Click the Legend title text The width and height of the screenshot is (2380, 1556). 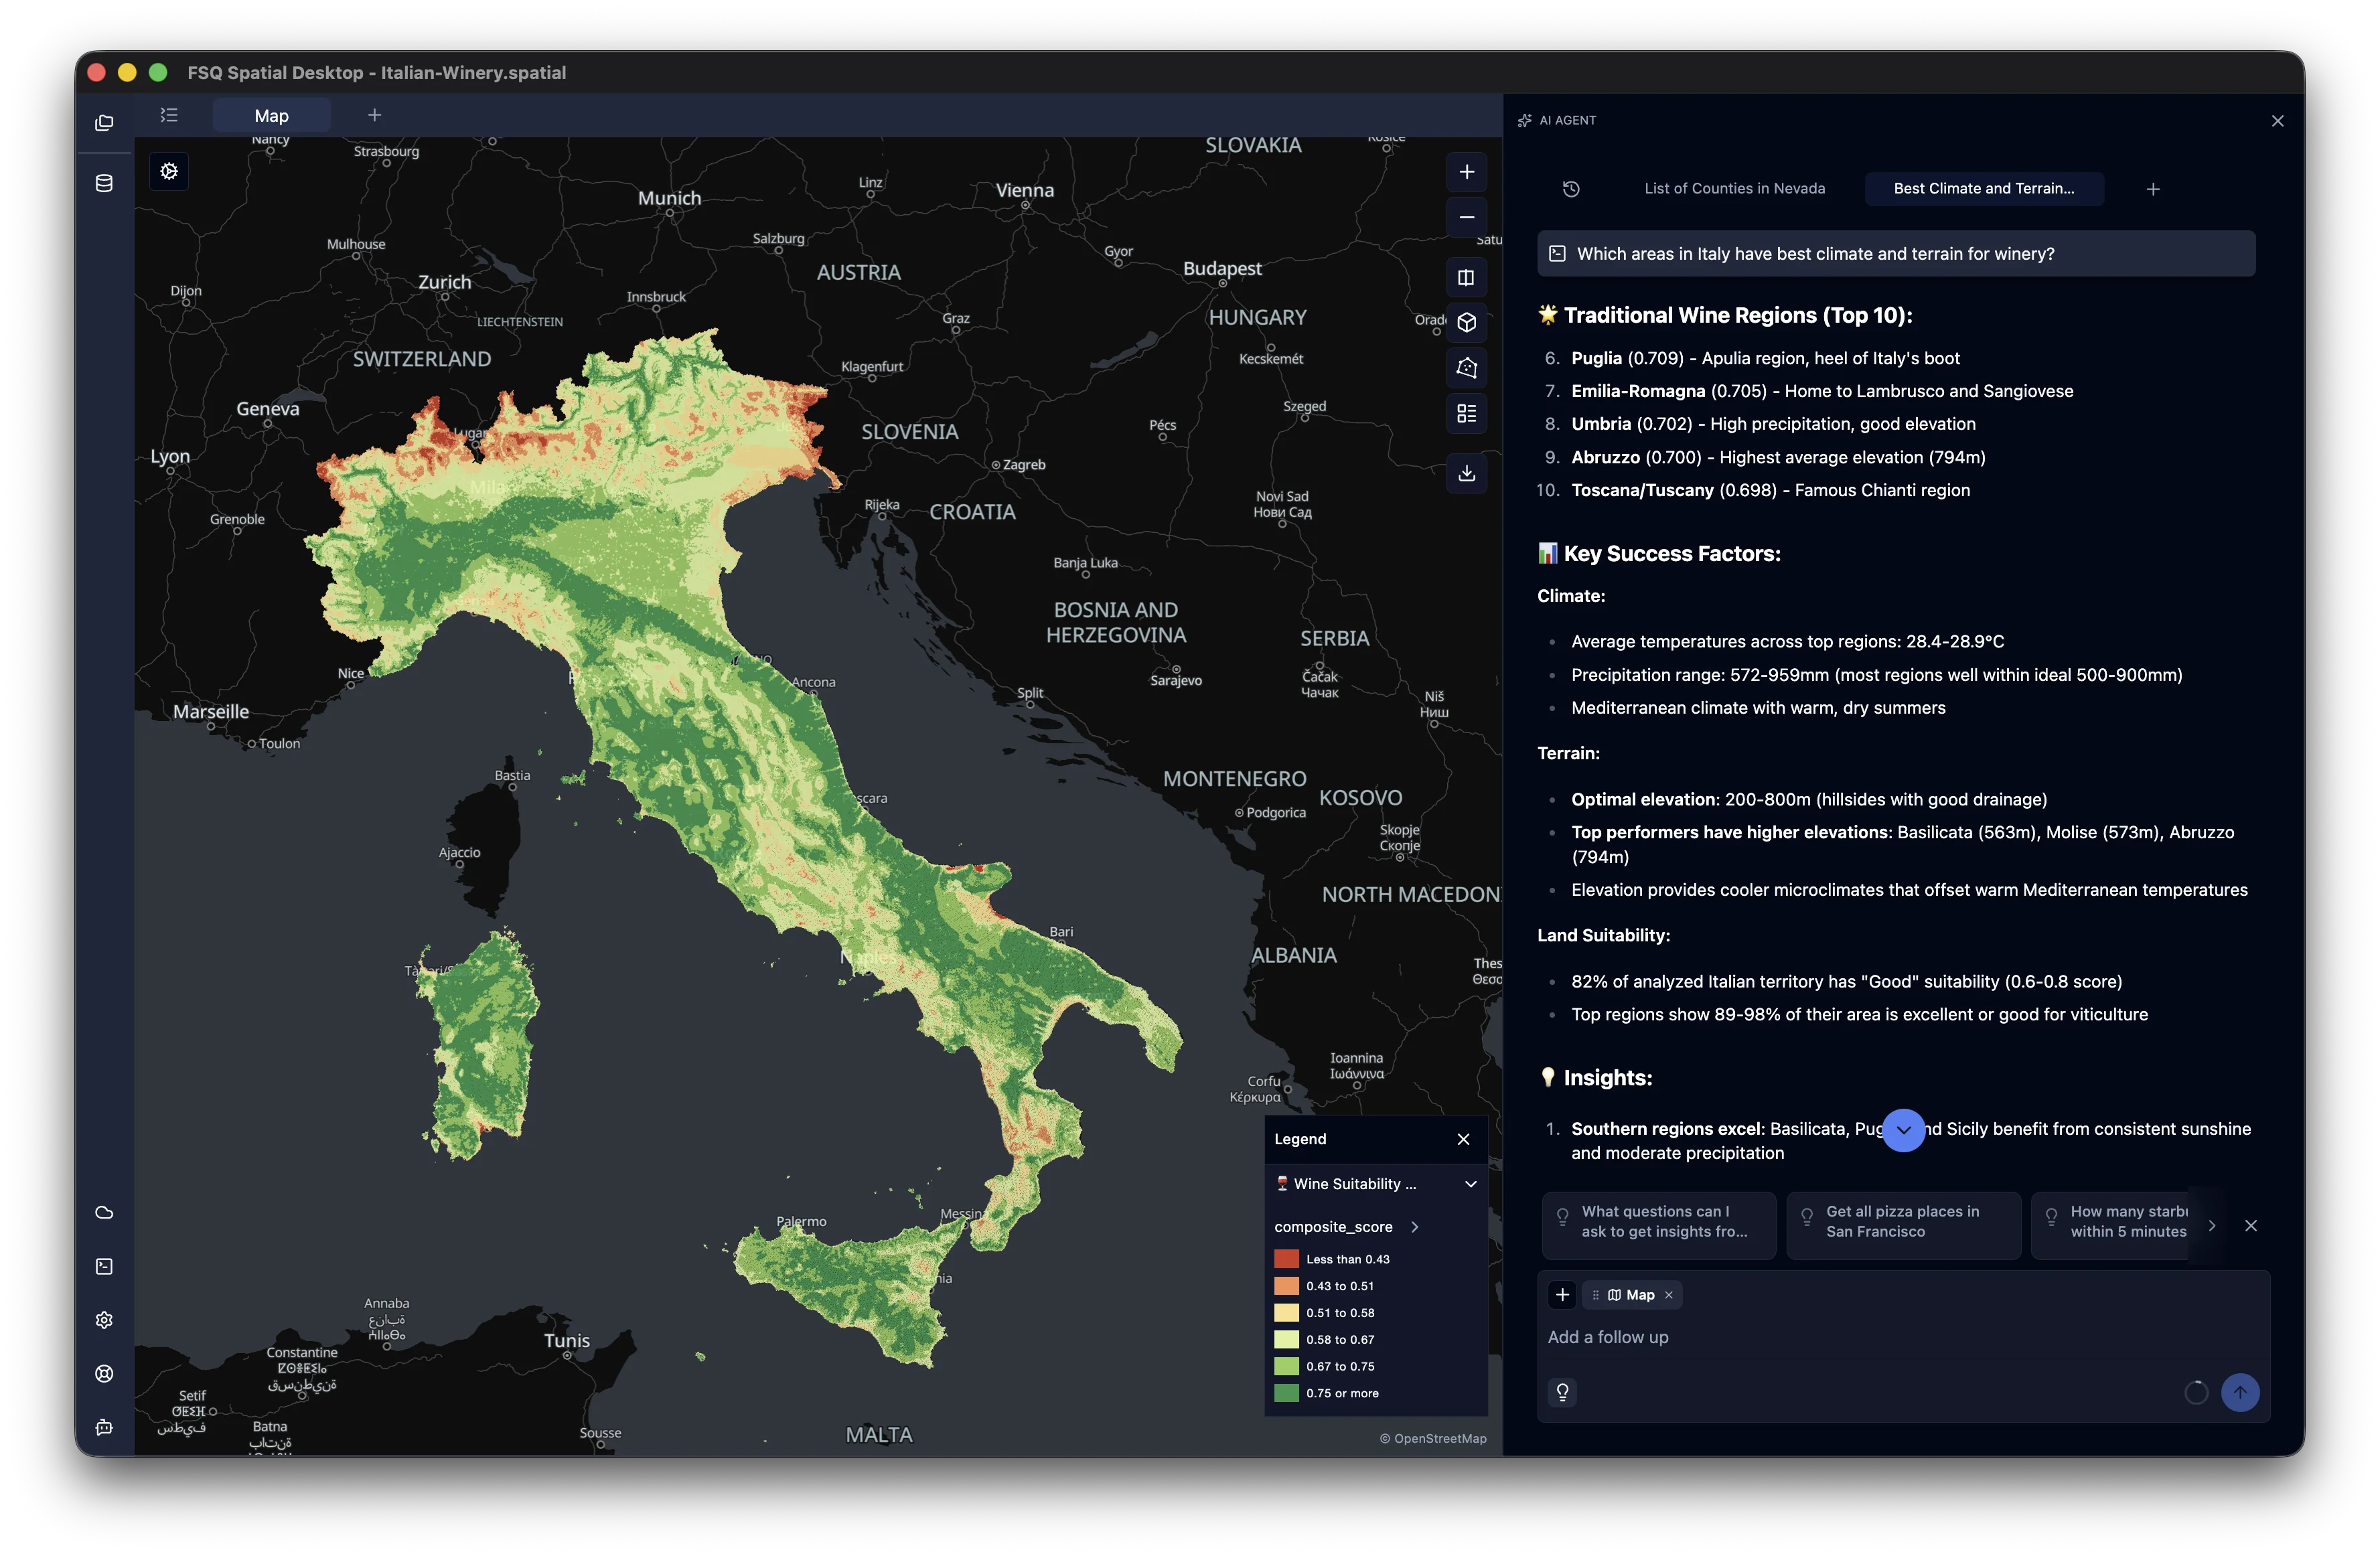[1300, 1139]
